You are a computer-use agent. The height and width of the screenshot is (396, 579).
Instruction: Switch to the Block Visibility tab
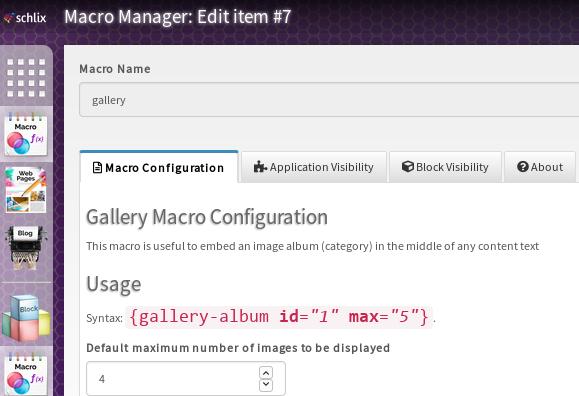(x=445, y=167)
